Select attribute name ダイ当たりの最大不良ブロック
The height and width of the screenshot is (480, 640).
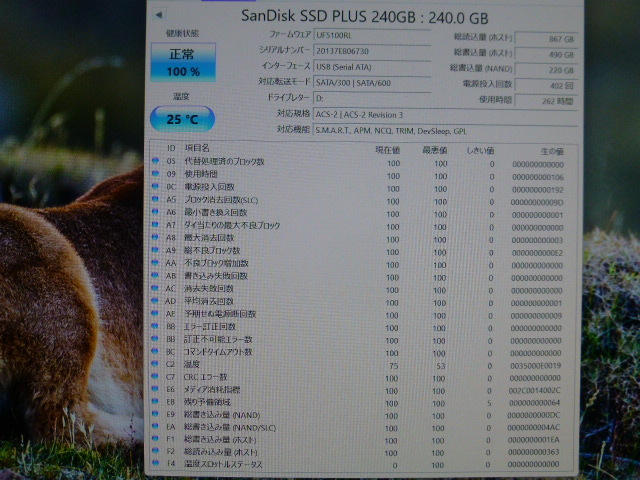(232, 225)
